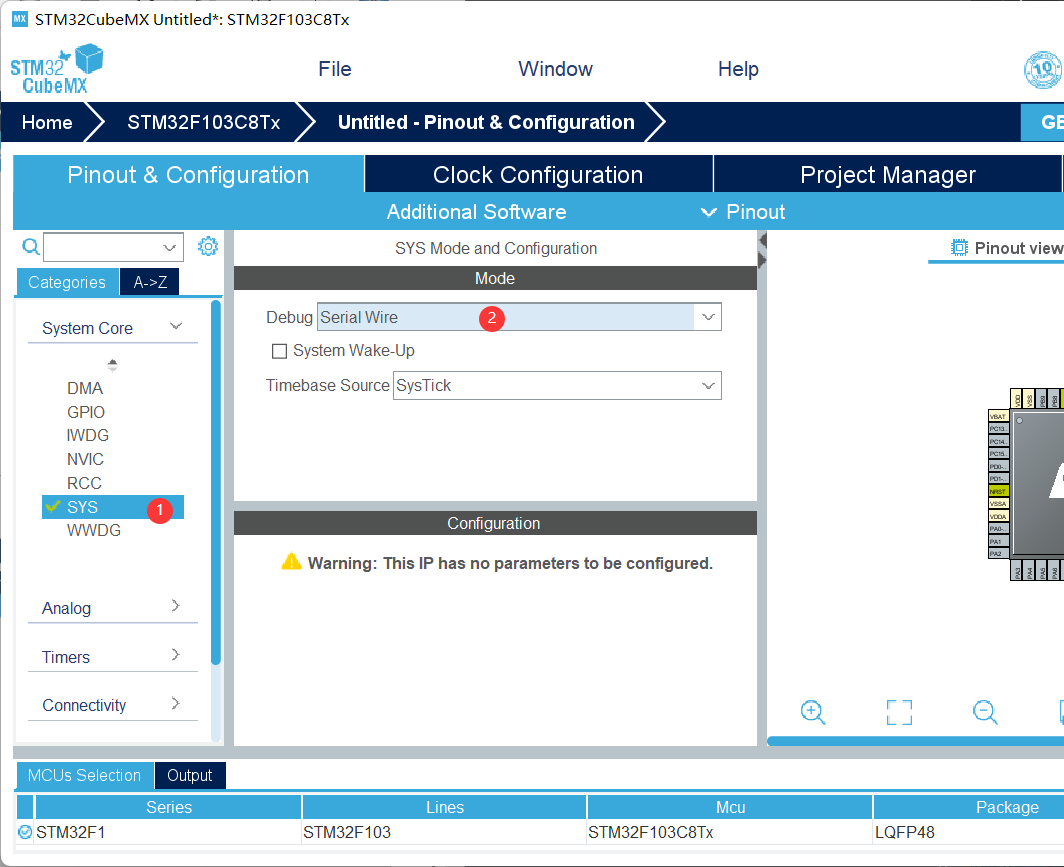The width and height of the screenshot is (1064, 867).
Task: Zoom in on the pinout view
Action: click(813, 712)
